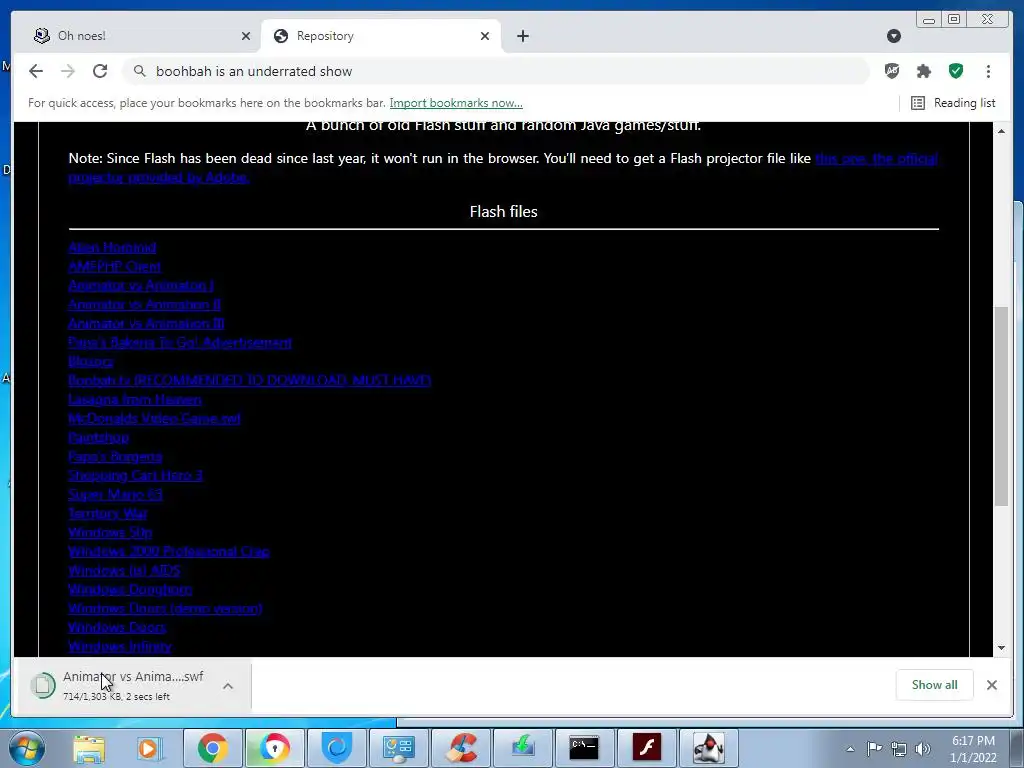Click the volume speaker tray icon
The image size is (1024, 768).
pyautogui.click(x=922, y=749)
